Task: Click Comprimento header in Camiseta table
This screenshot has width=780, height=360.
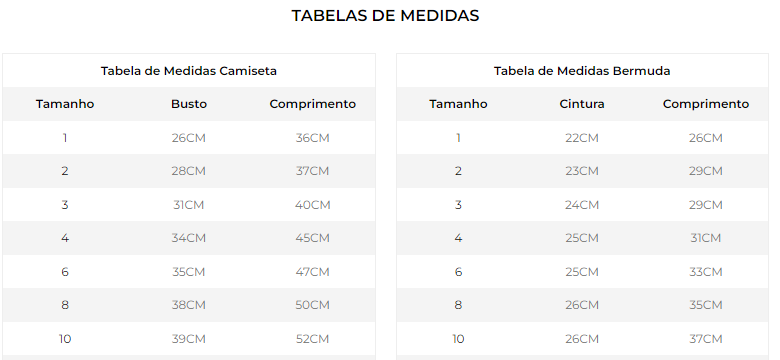Action: 312,104
